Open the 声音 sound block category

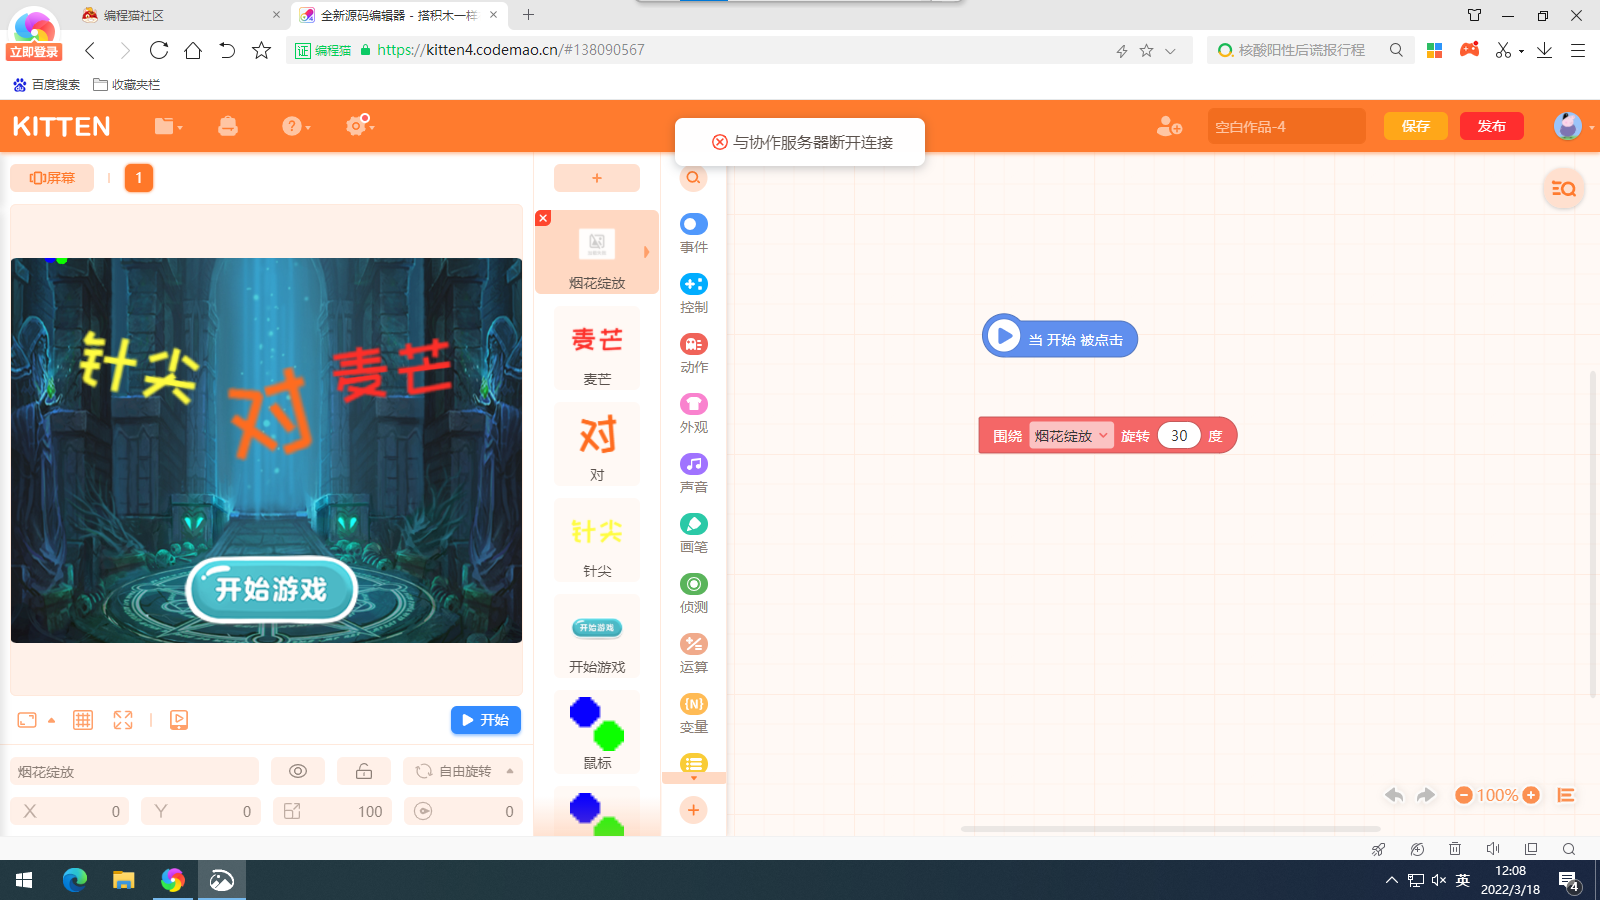[694, 474]
